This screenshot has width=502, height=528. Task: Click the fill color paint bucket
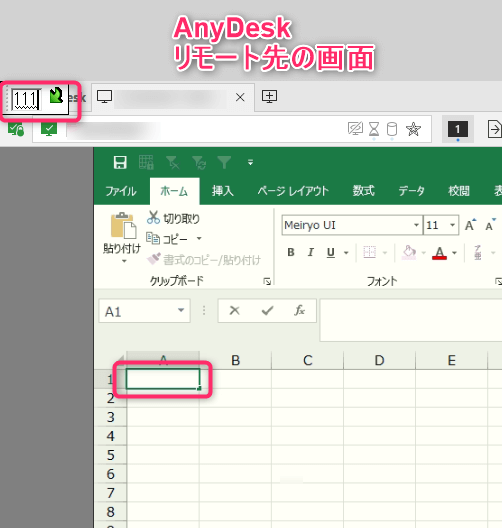point(408,253)
